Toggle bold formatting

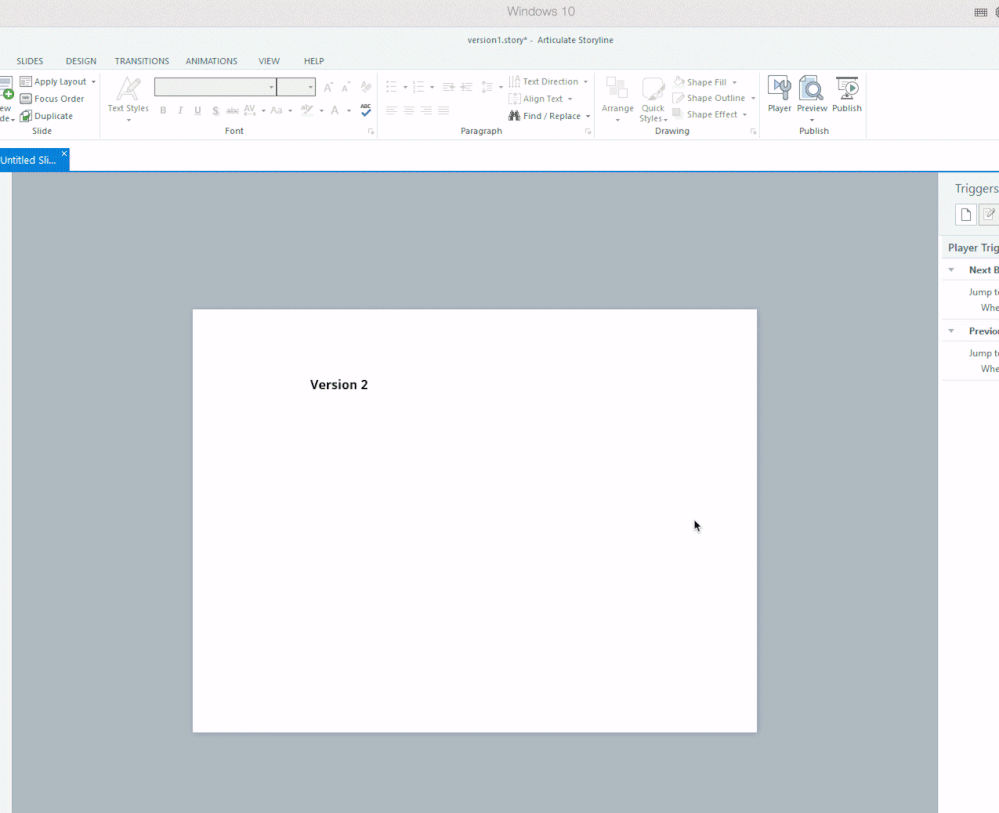pyautogui.click(x=163, y=111)
